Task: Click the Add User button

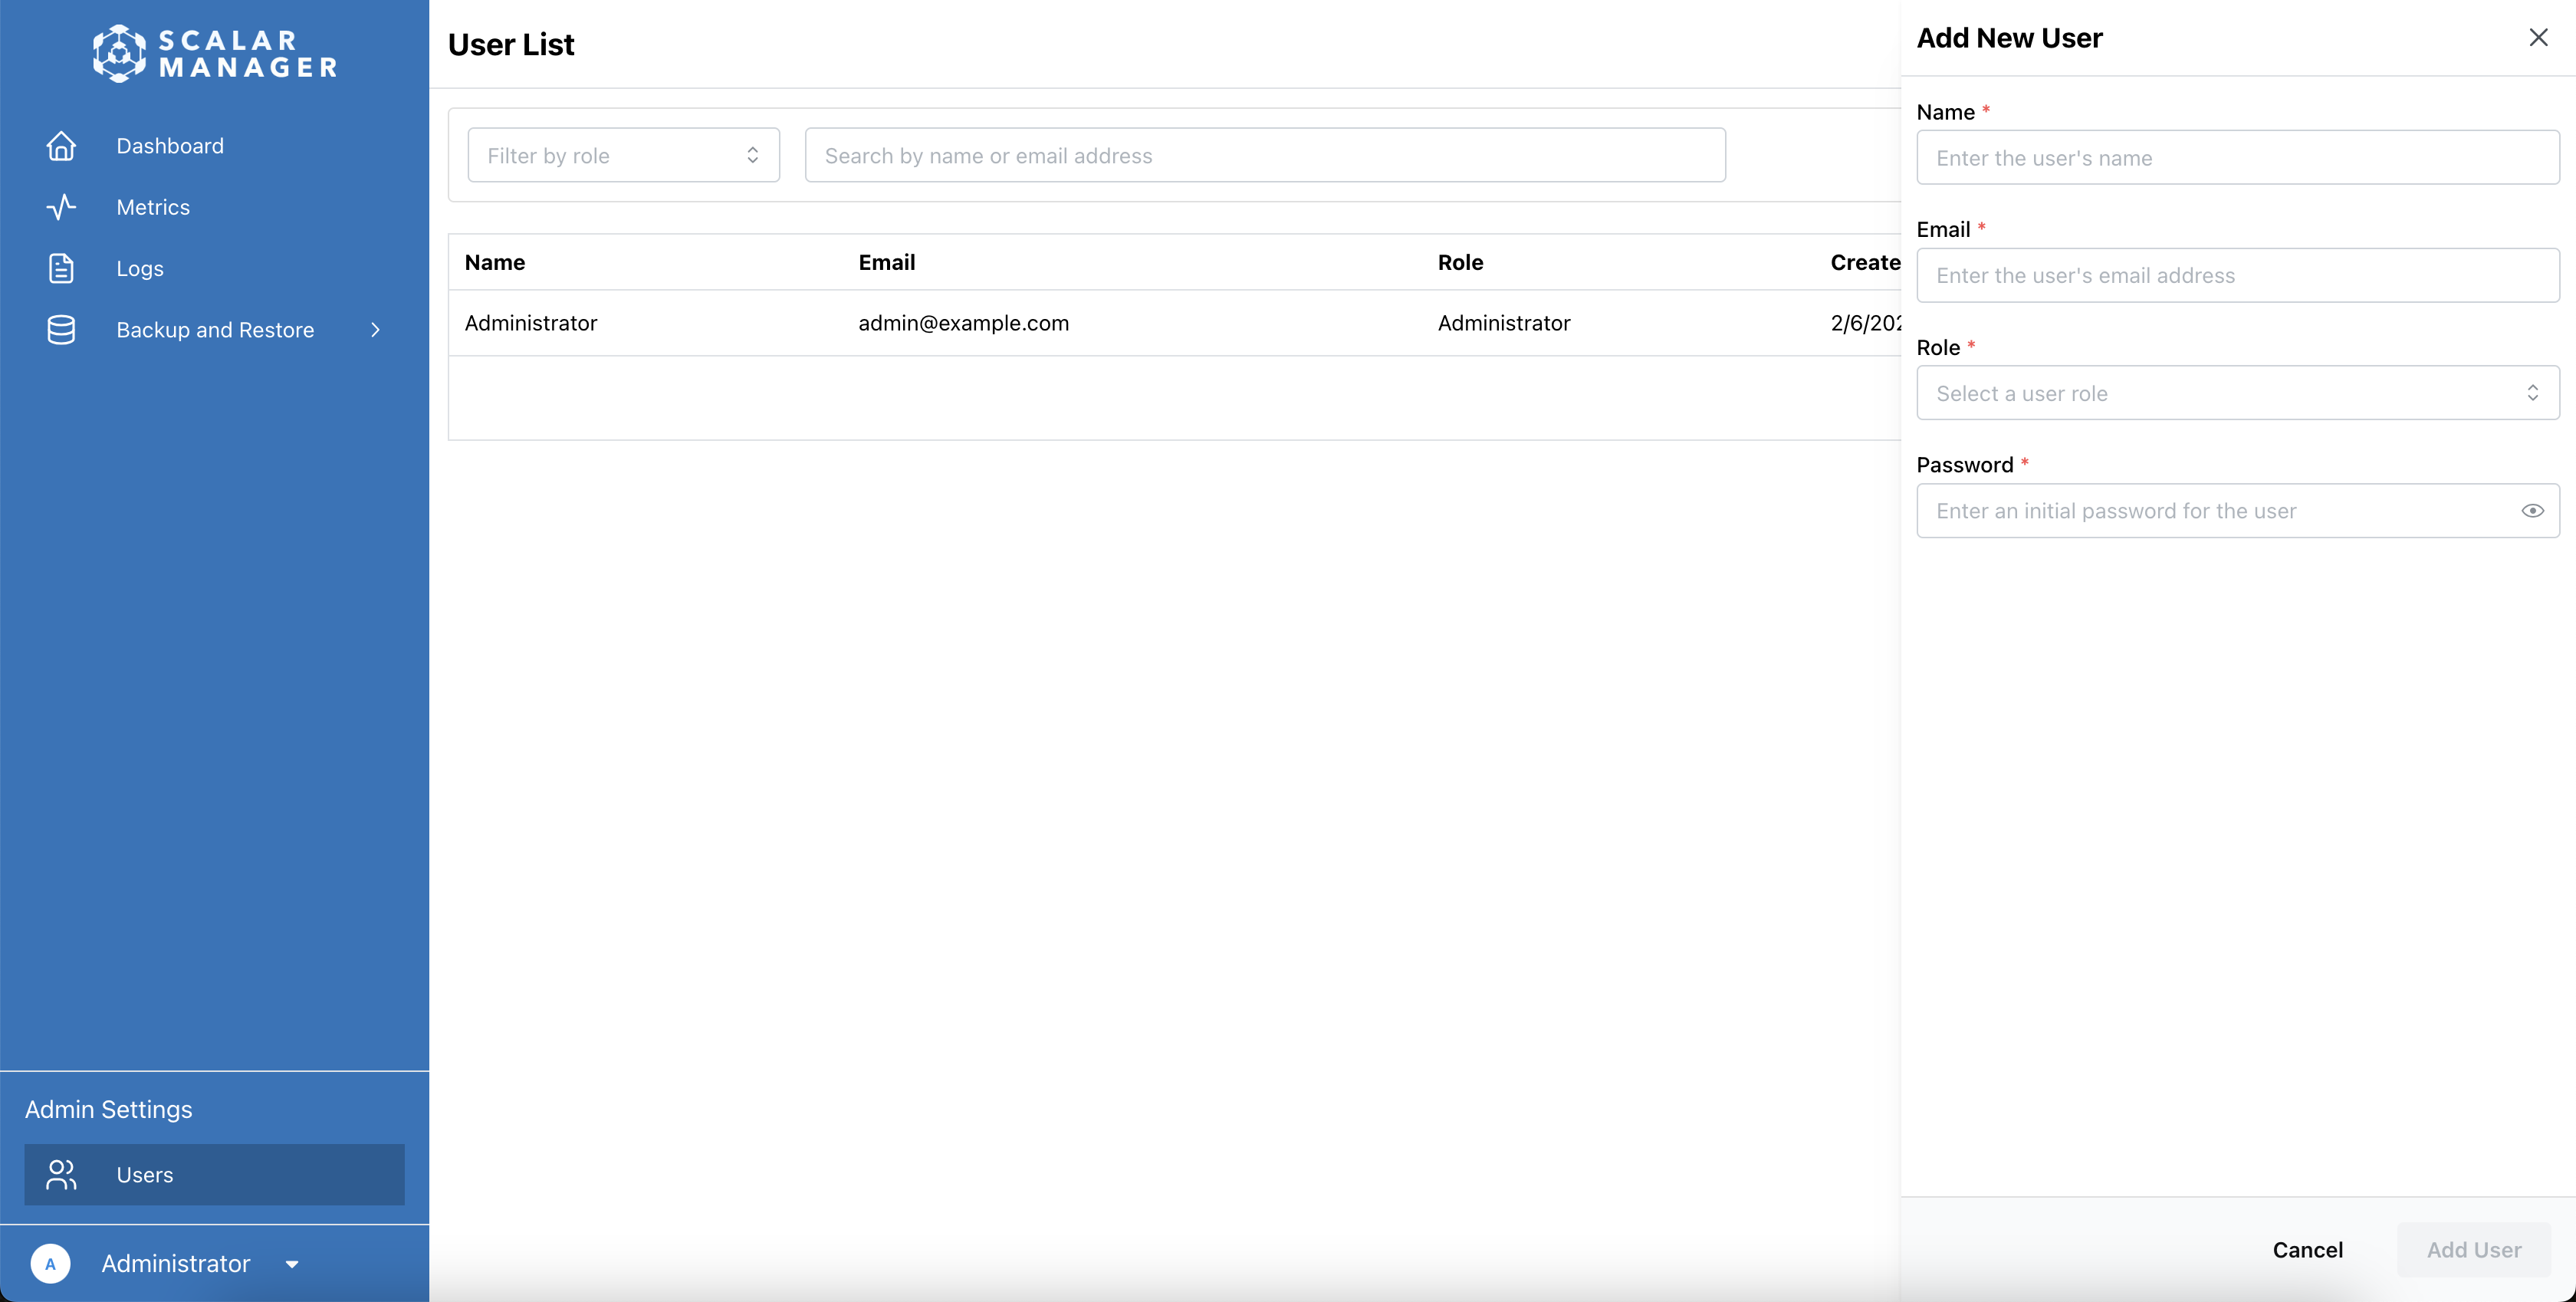Action: click(2474, 1250)
